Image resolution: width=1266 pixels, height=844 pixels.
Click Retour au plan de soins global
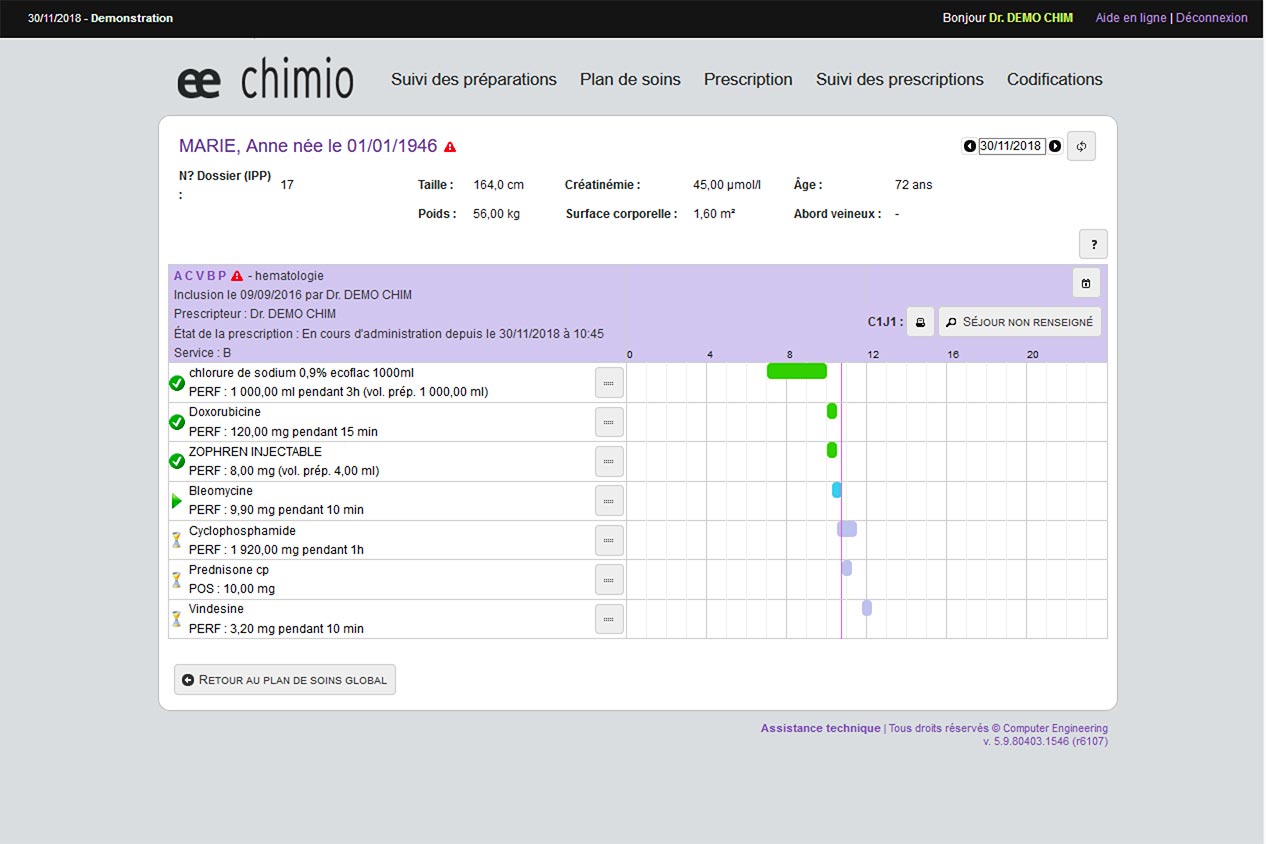[x=285, y=680]
